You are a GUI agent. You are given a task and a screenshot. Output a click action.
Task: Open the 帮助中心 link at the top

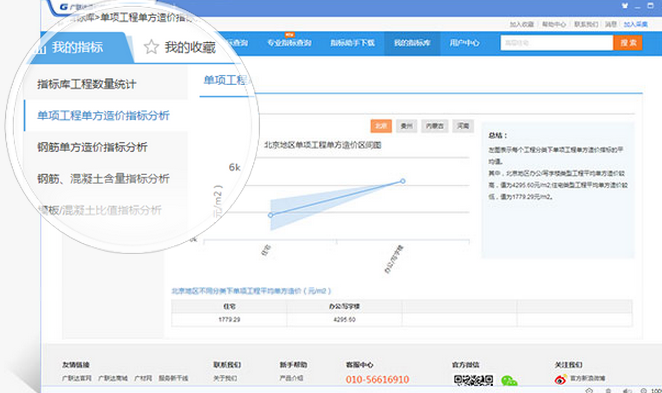point(554,24)
